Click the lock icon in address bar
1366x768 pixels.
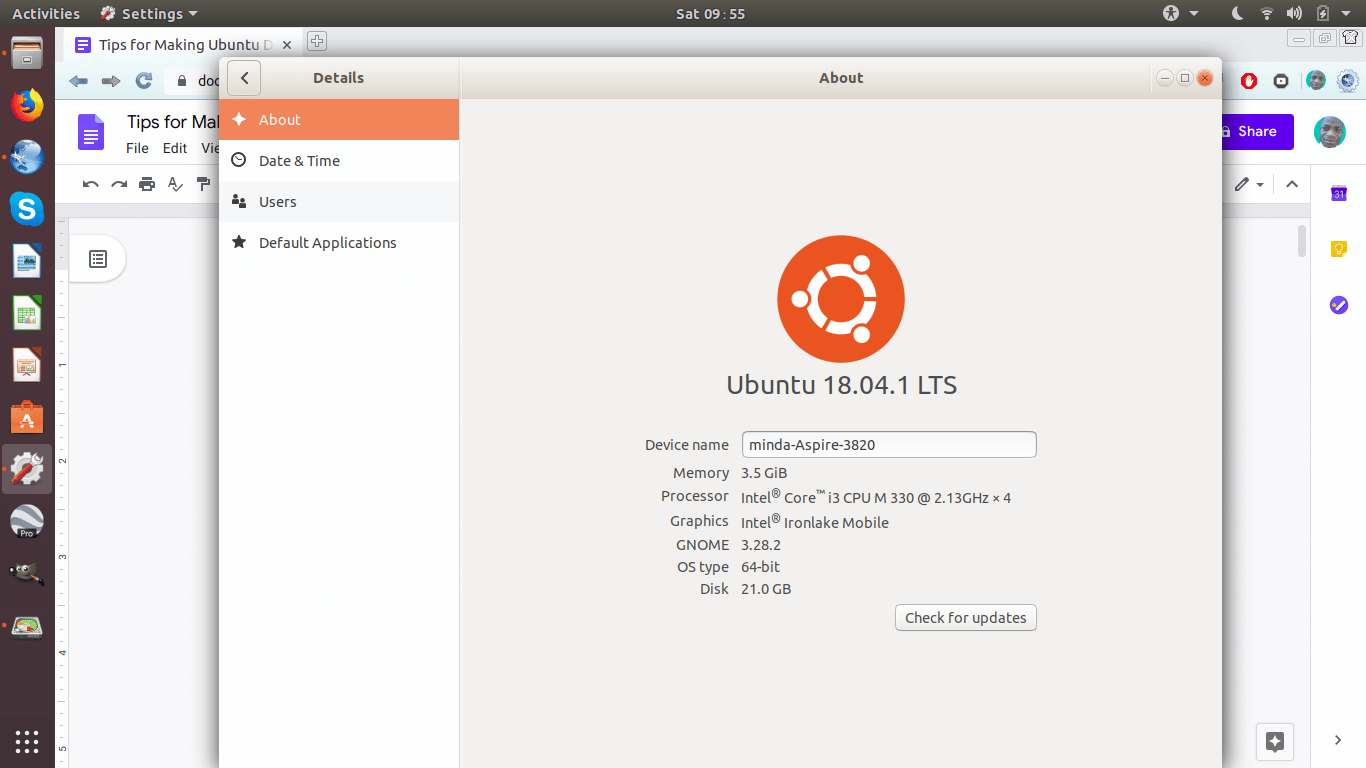coord(181,81)
